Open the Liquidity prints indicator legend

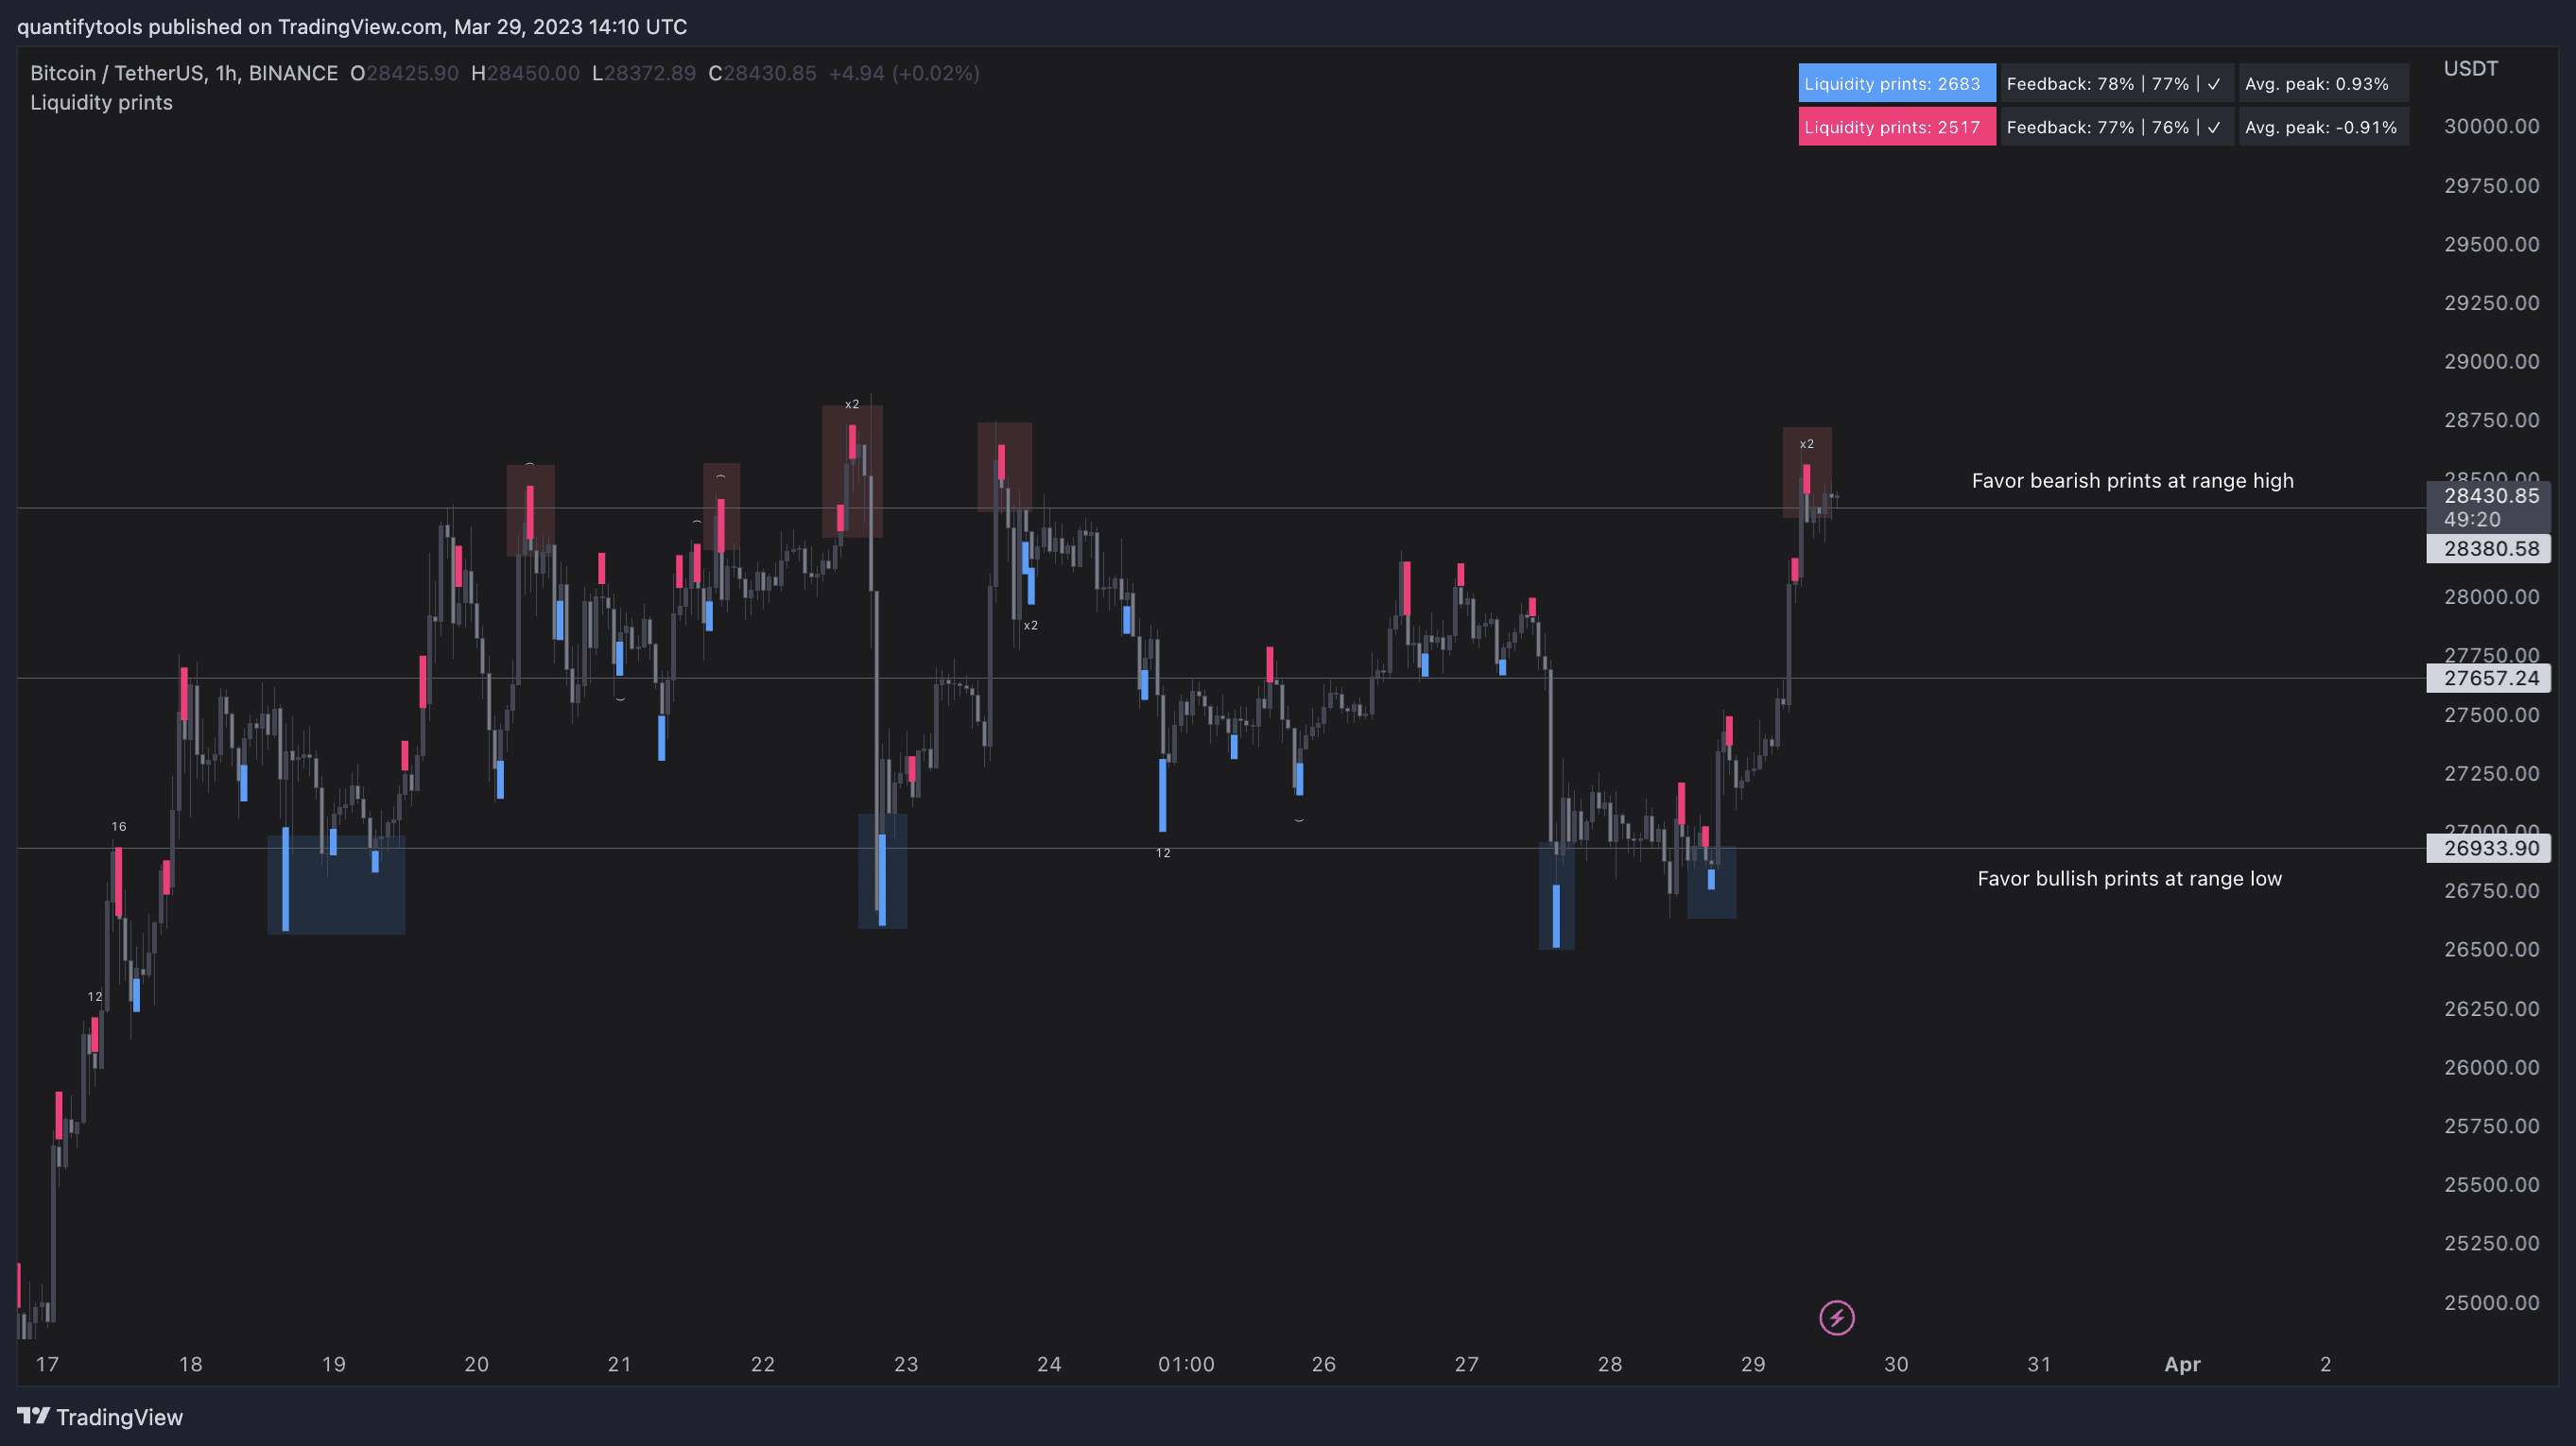click(101, 102)
